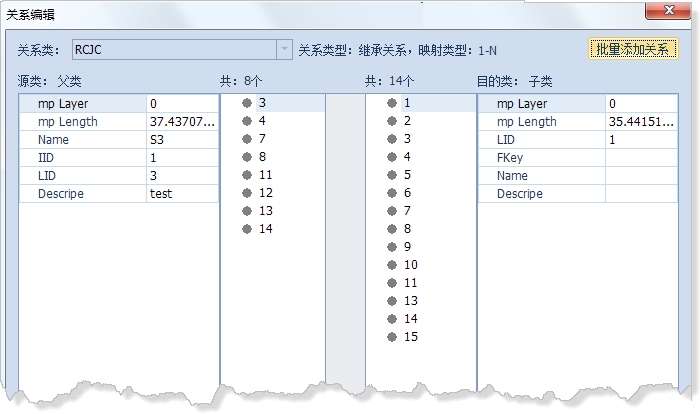Viewport: 700px width, 414px height.
Task: Click the gray dot beside target item 15
Action: pyautogui.click(x=393, y=337)
